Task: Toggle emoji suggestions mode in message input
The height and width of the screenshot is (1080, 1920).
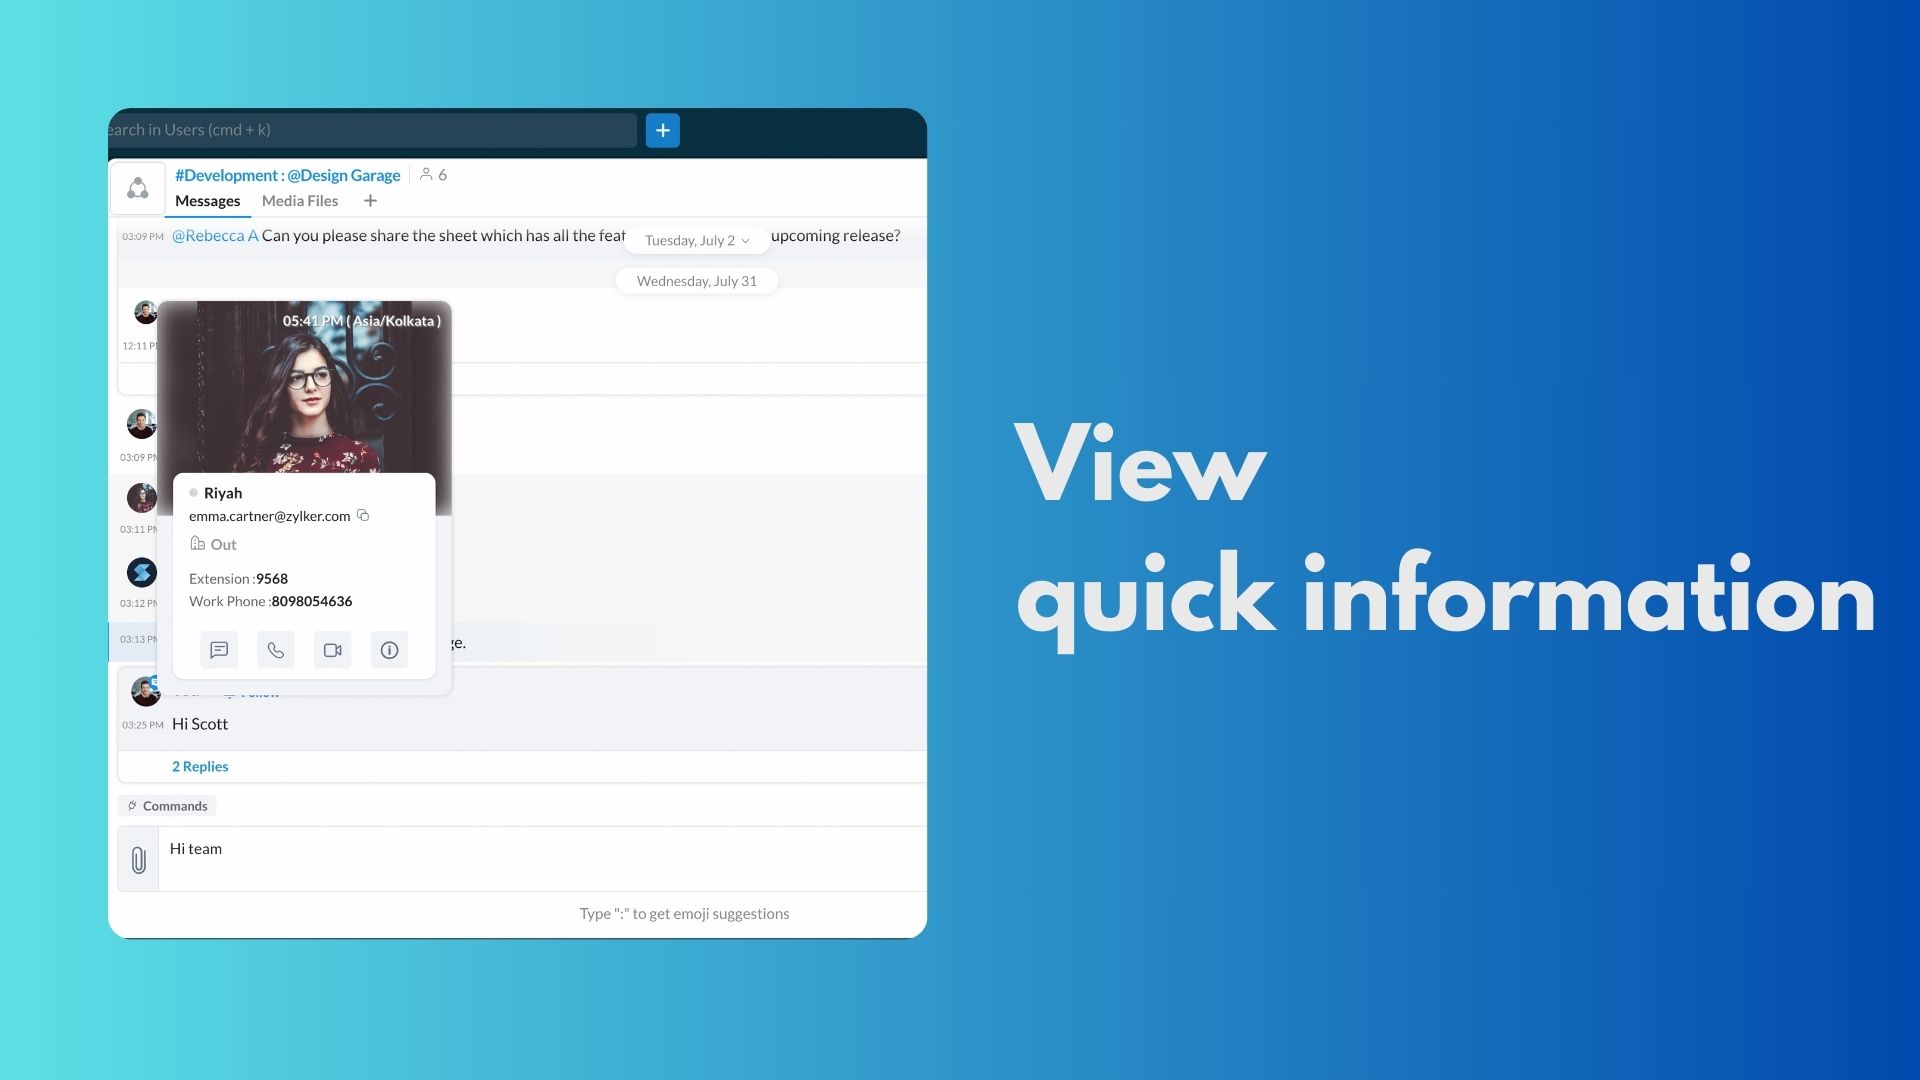Action: [x=683, y=911]
